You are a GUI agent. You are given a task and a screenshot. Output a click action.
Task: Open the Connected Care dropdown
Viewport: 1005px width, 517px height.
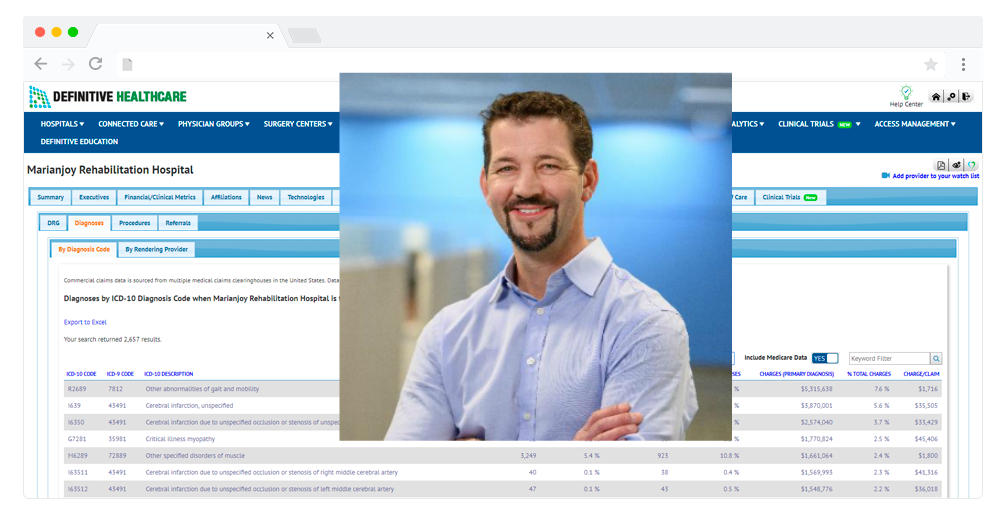131,124
